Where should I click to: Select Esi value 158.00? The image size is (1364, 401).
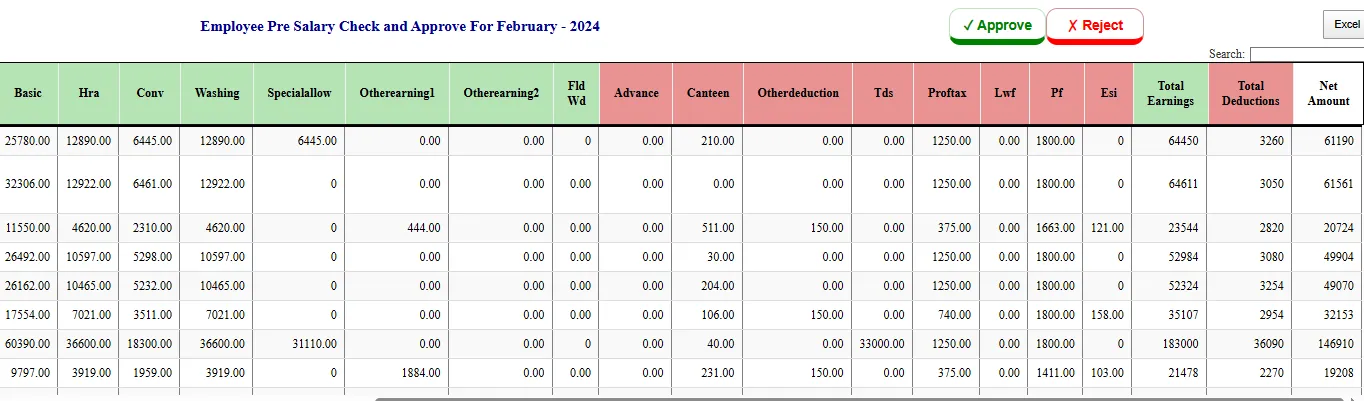click(1107, 315)
